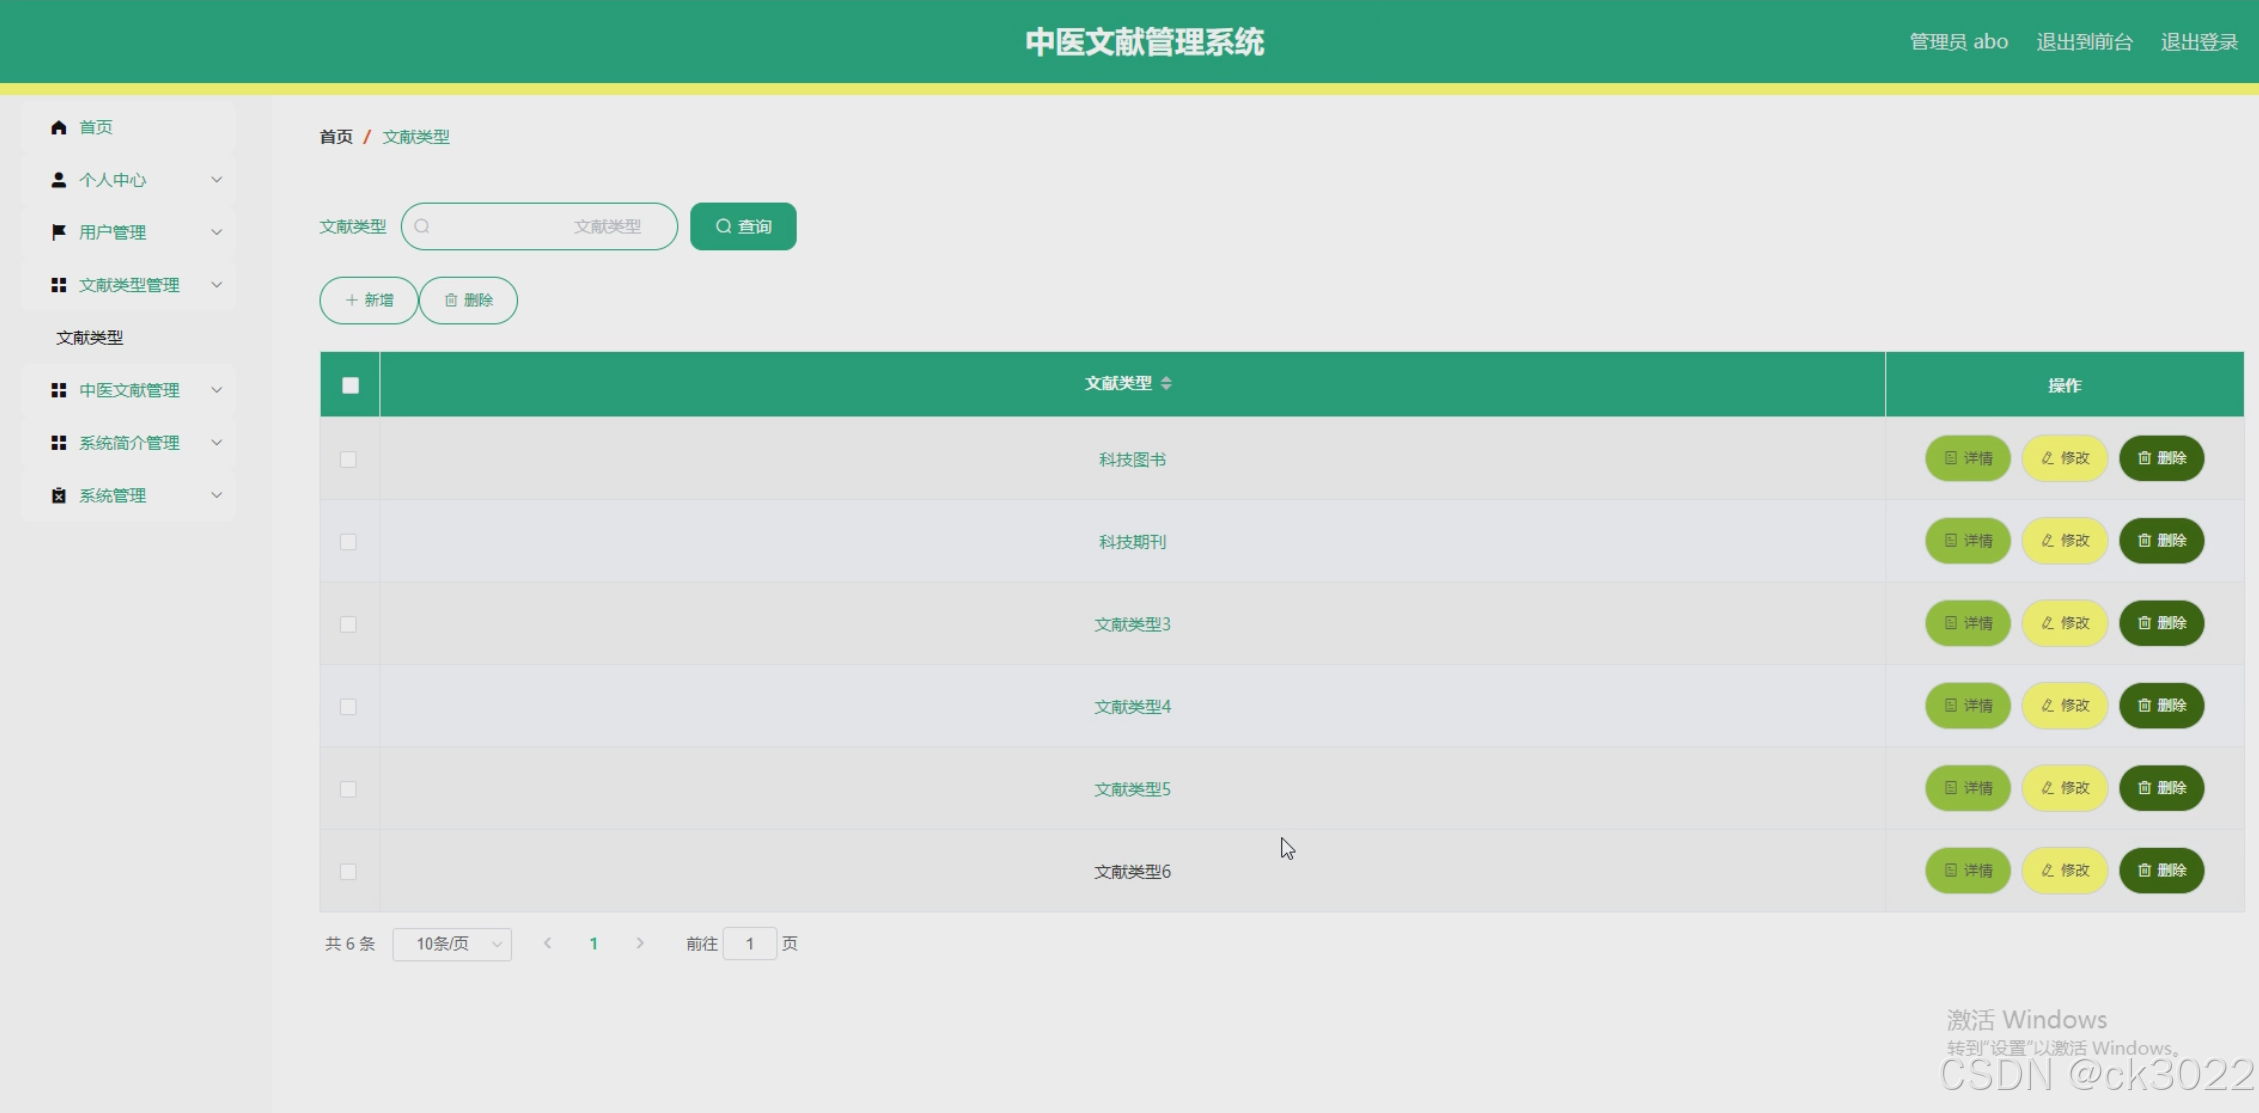This screenshot has height=1113, width=2259.
Task: Click the grid icon beside 中医文献管理
Action: coord(58,390)
